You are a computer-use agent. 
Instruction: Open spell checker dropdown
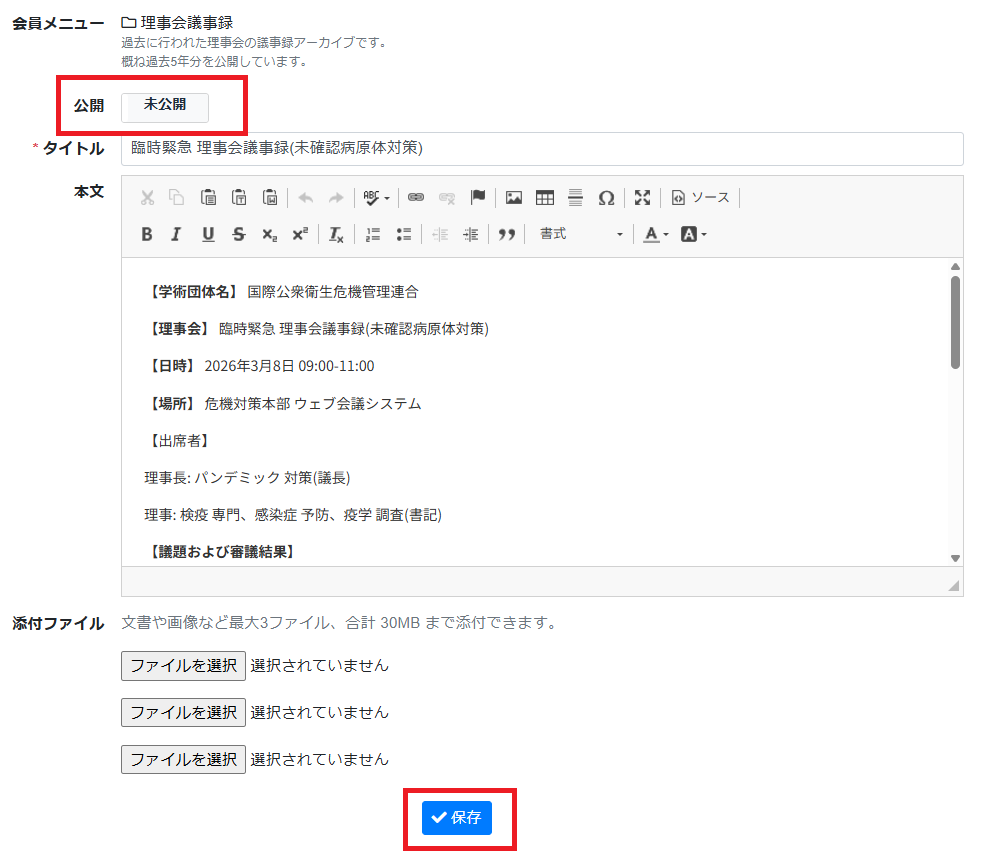tap(376, 198)
